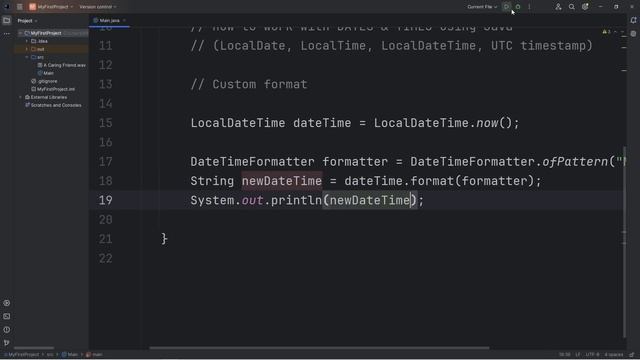Click the ofPattern method call on line 17
Screen dimensions: 640x360
tap(575, 162)
